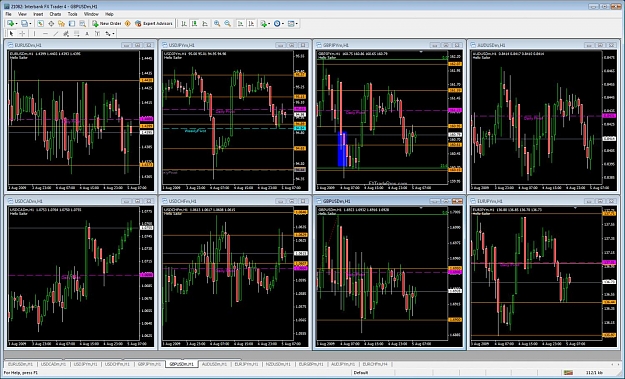
Task: Select the Horizontal Line drawing tool
Action: pos(45,34)
